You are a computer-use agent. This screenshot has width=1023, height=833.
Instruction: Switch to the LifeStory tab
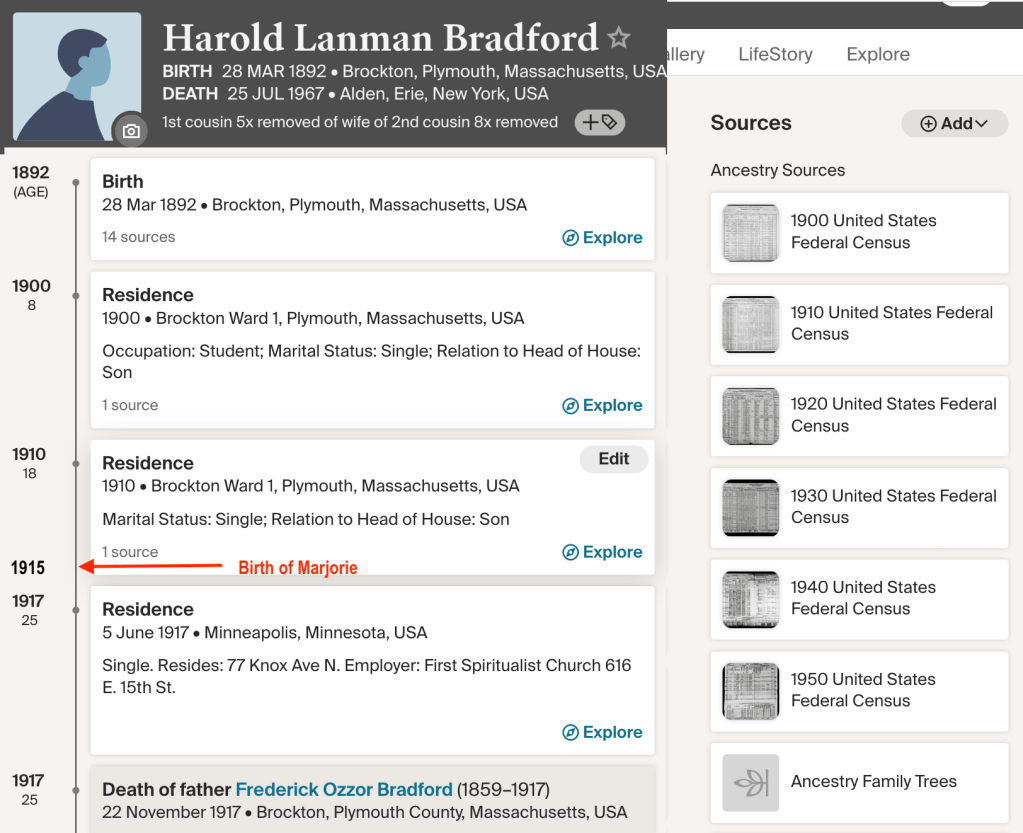coord(775,54)
